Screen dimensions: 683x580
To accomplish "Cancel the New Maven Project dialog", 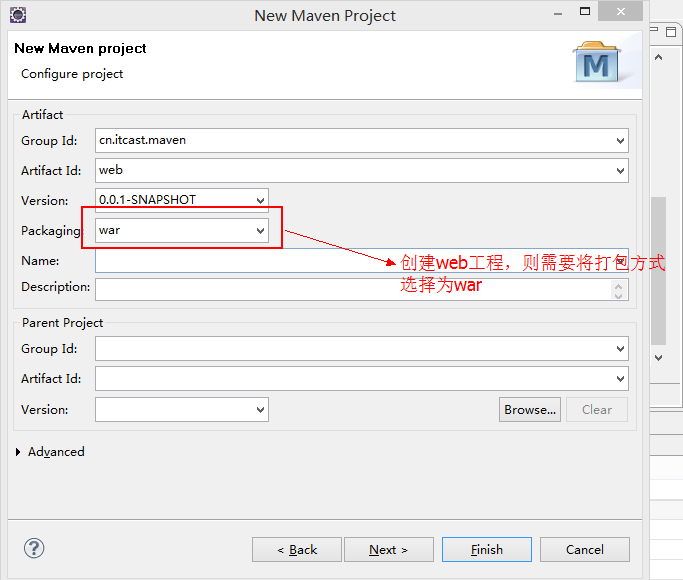I will tap(585, 550).
